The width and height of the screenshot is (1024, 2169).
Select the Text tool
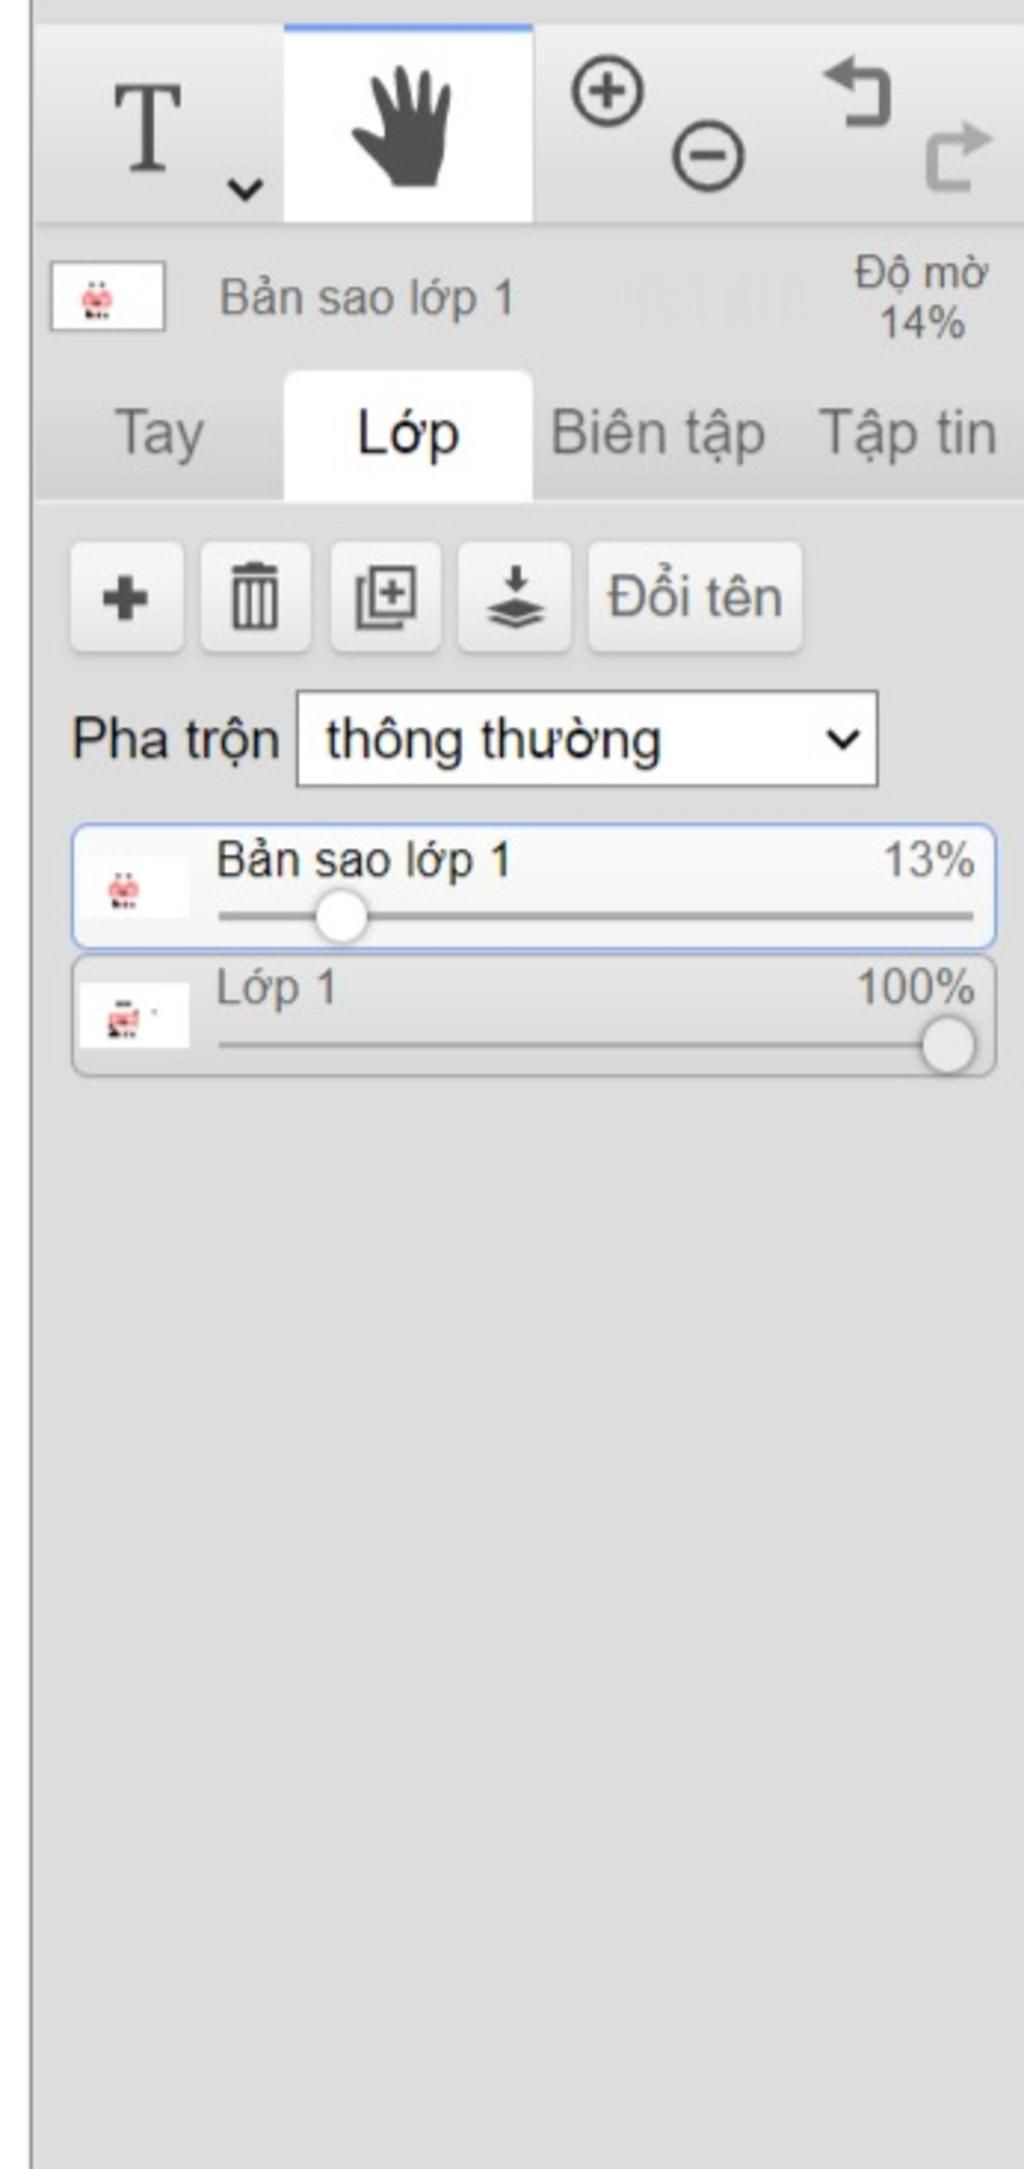click(148, 127)
